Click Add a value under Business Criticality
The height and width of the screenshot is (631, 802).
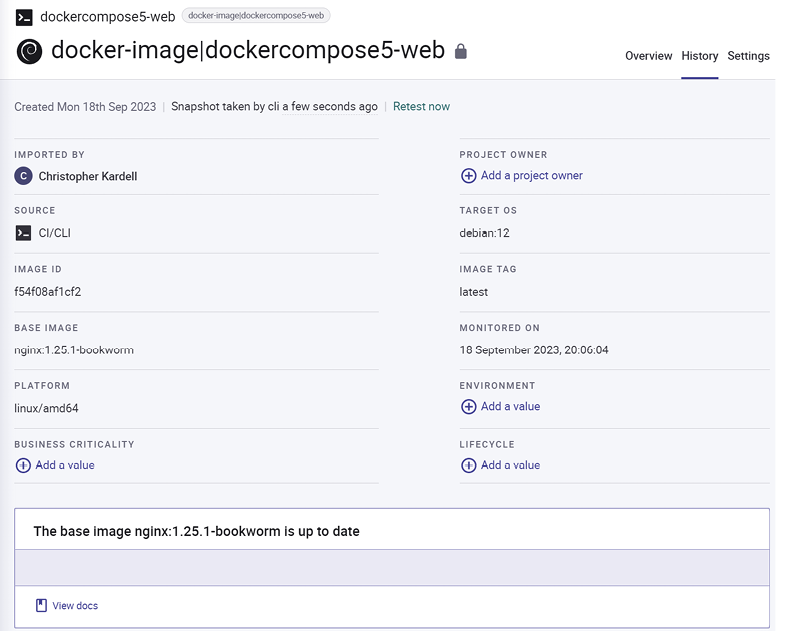point(65,465)
